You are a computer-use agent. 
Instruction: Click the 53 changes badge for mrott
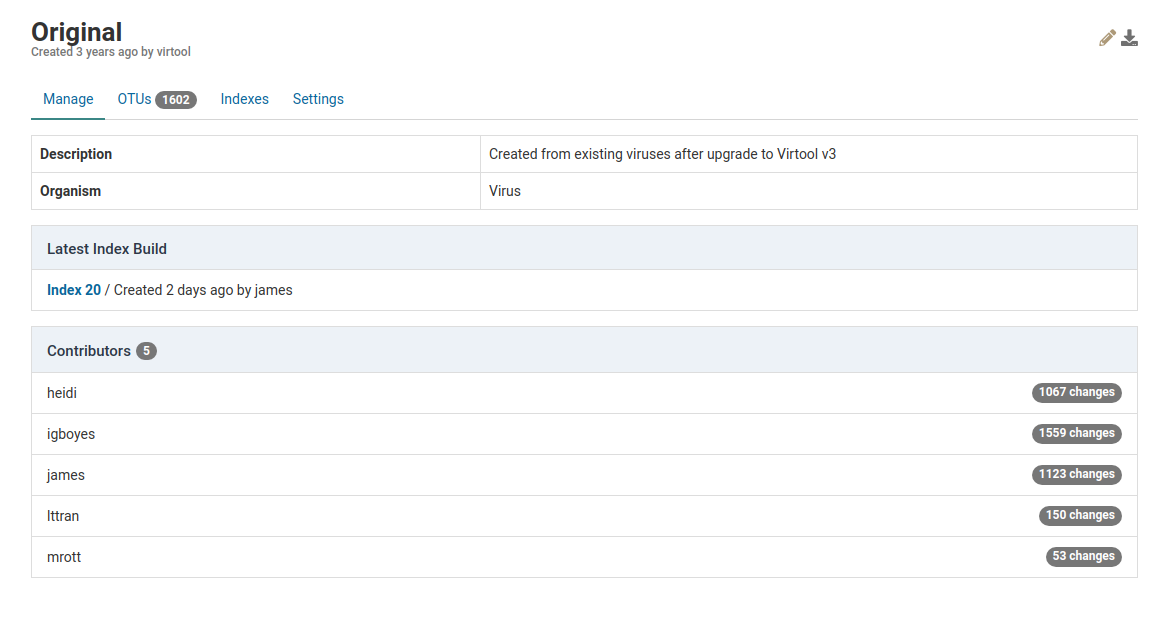point(1083,557)
